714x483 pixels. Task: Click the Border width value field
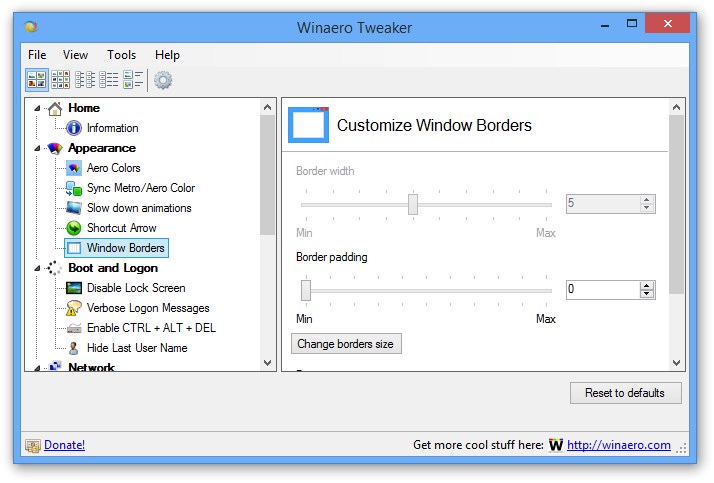click(603, 203)
